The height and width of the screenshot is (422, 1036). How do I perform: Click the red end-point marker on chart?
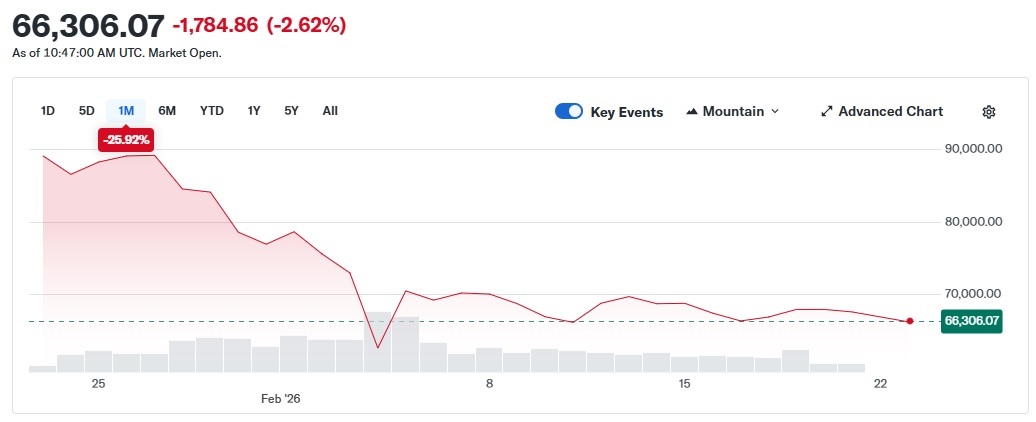(909, 321)
